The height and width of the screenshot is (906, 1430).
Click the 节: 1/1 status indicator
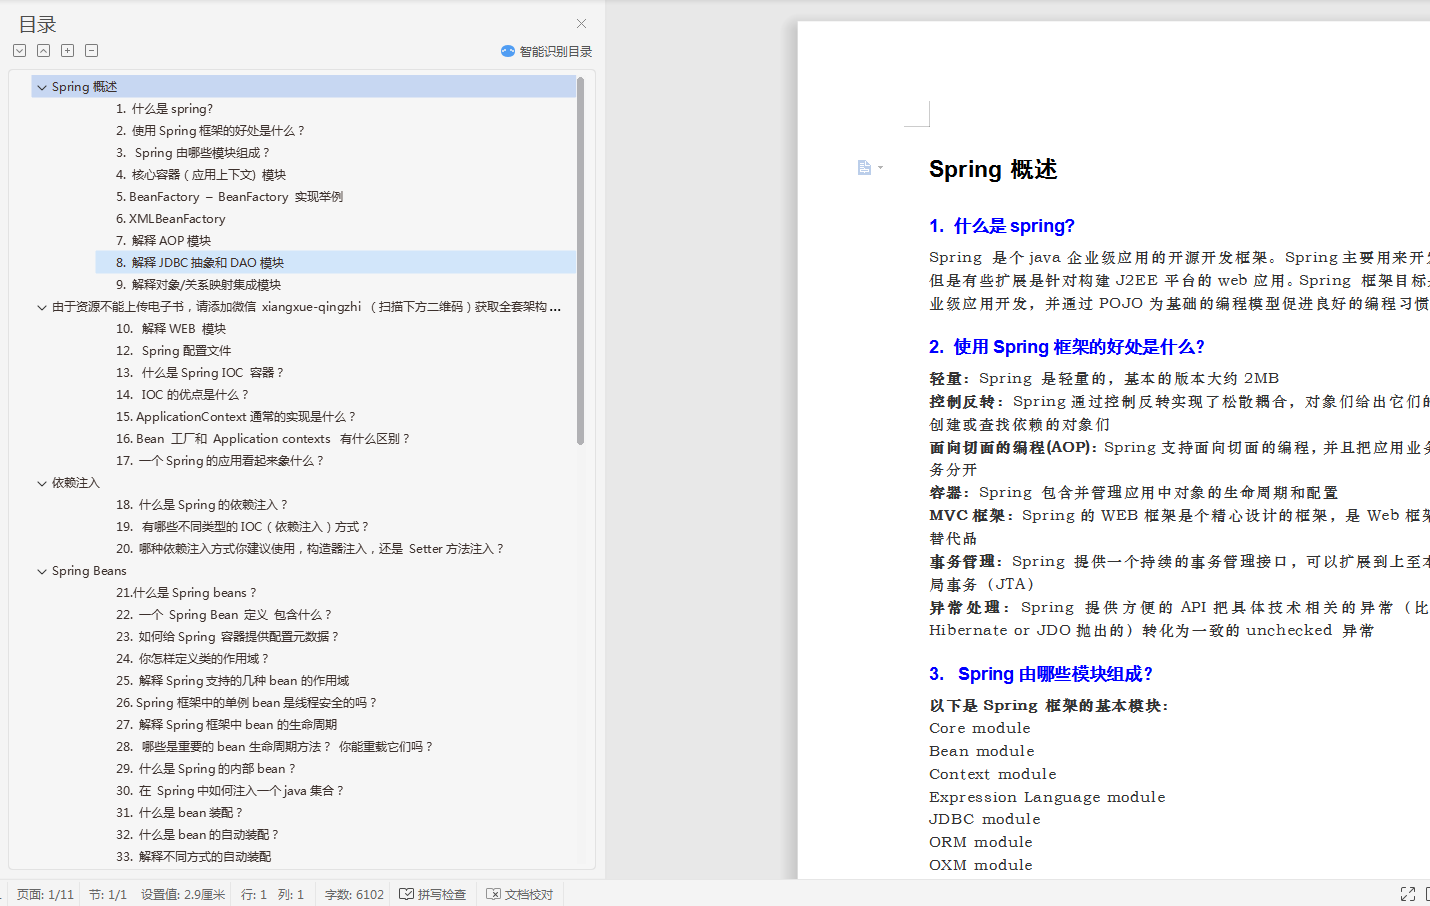108,895
